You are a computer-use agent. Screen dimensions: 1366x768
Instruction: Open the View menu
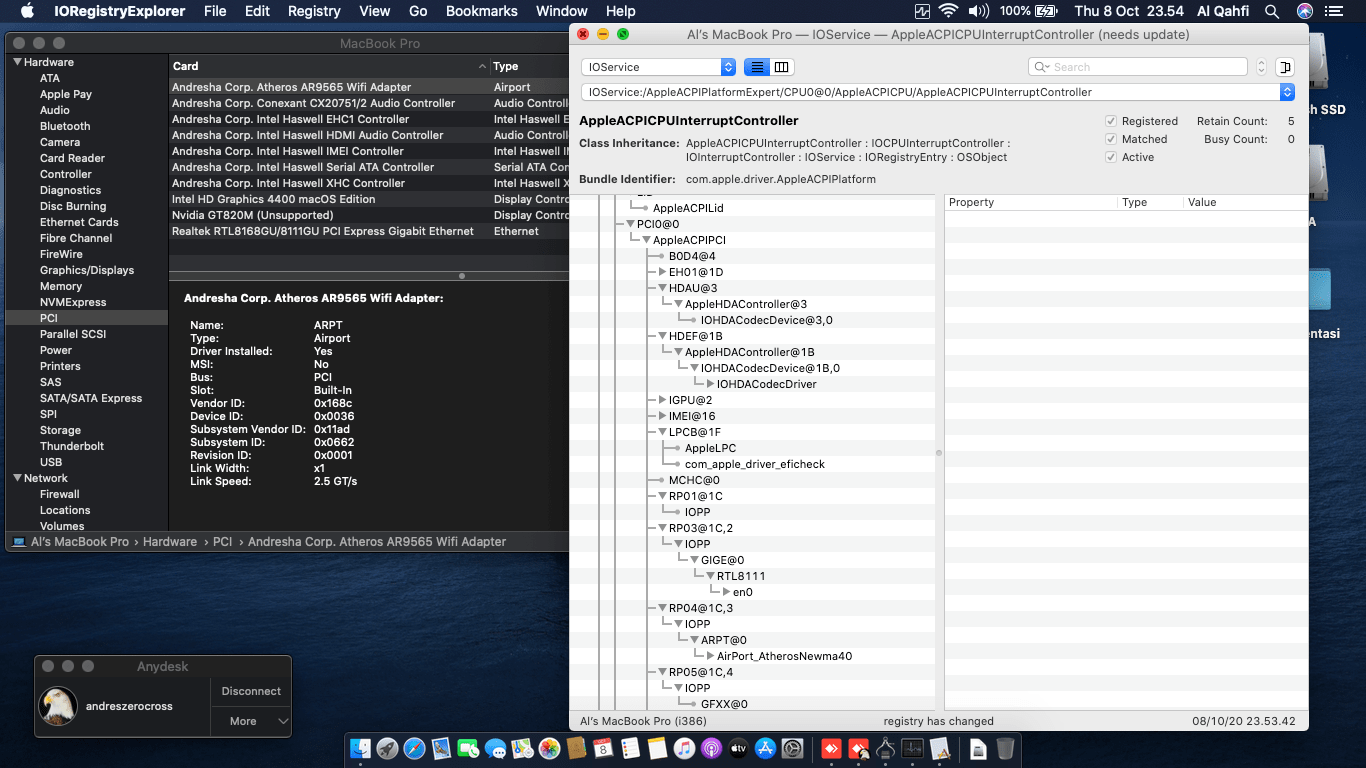pos(375,11)
